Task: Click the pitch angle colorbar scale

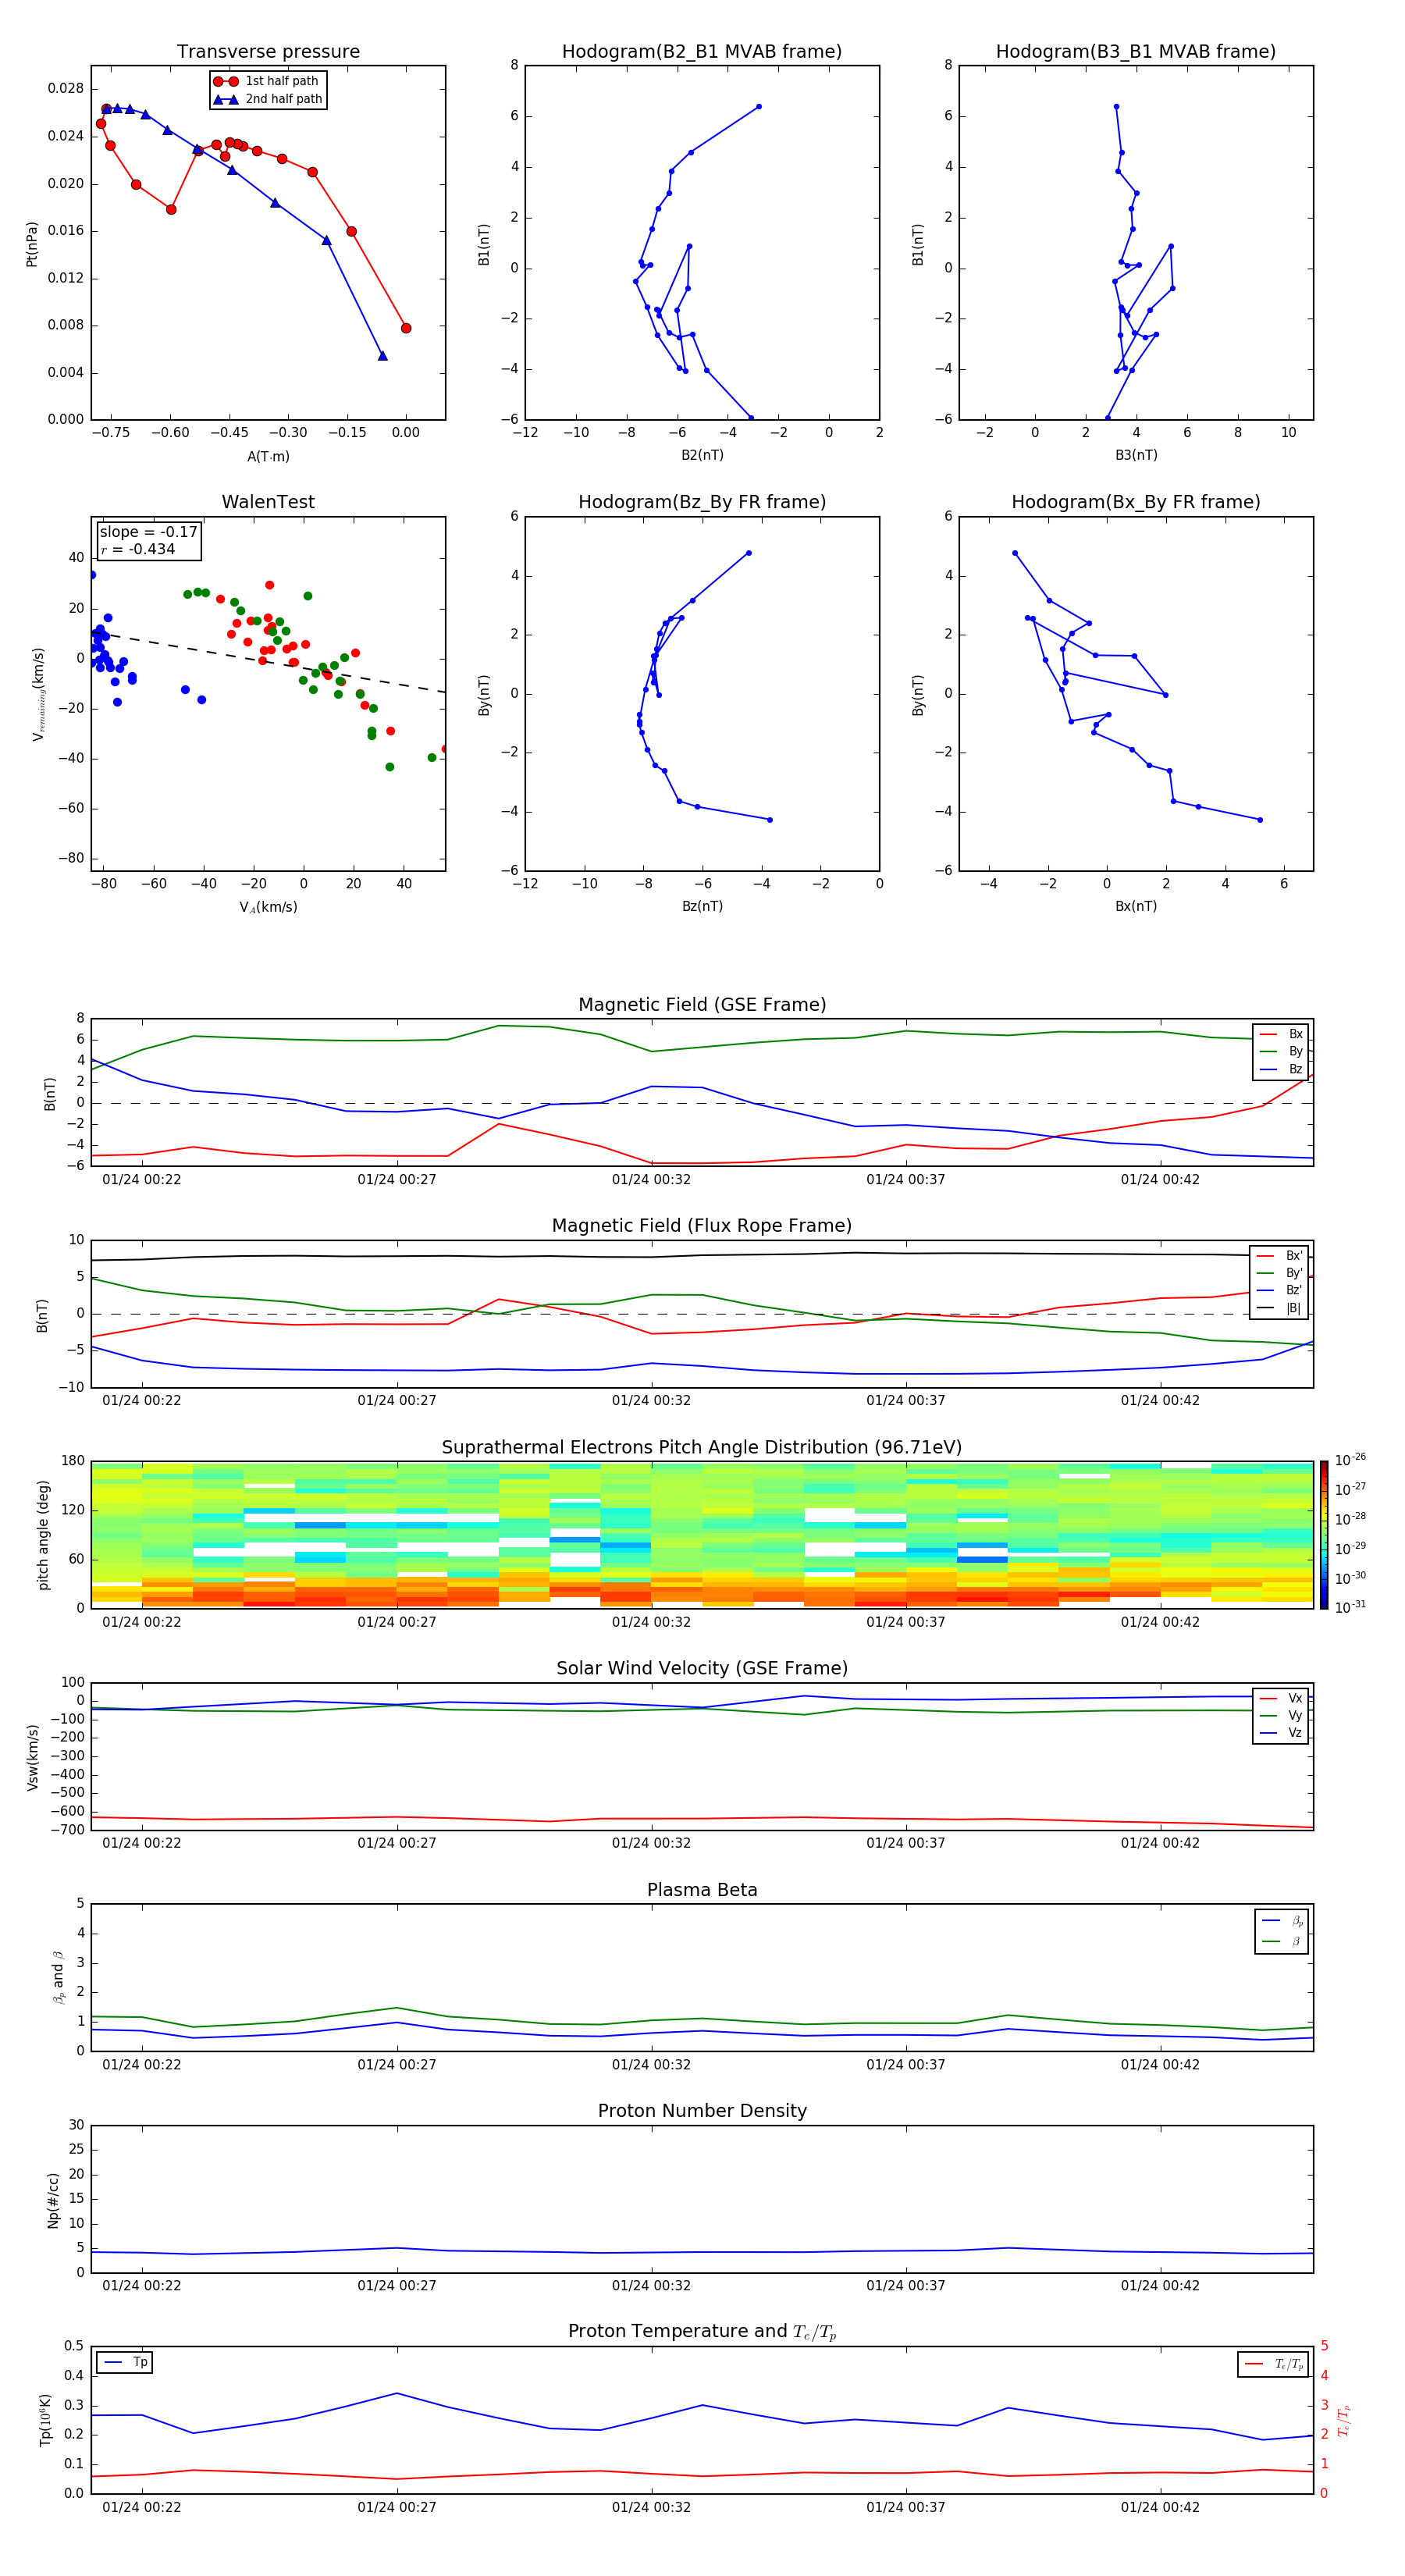Action: 1324,1535
